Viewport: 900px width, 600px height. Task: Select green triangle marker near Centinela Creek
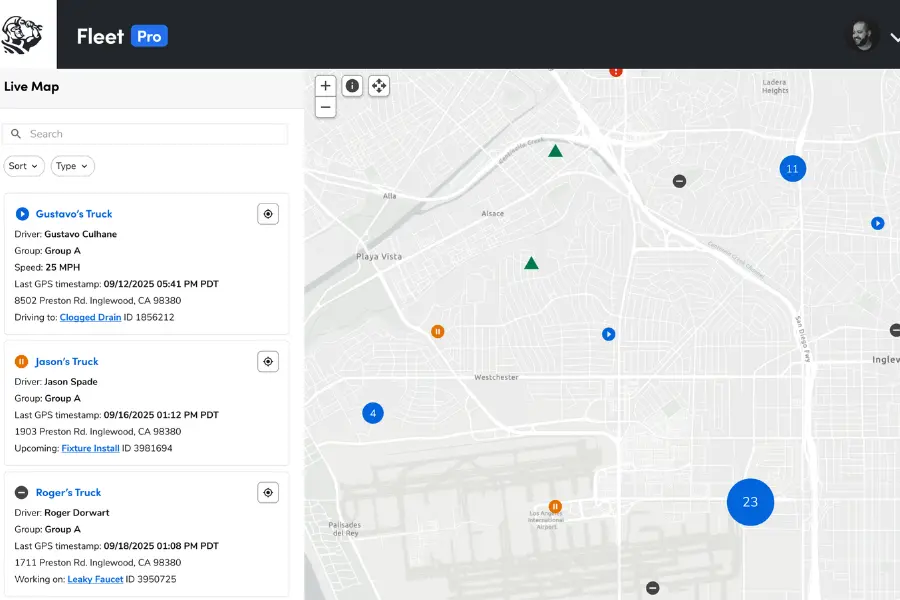click(555, 151)
